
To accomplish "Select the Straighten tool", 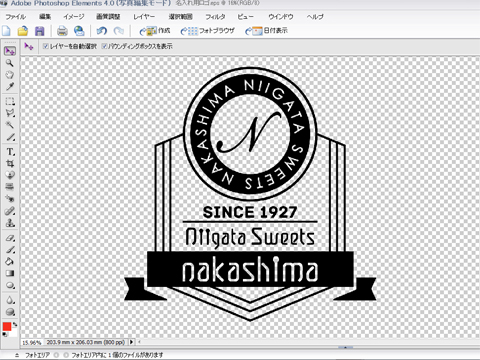I will coord(10,187).
